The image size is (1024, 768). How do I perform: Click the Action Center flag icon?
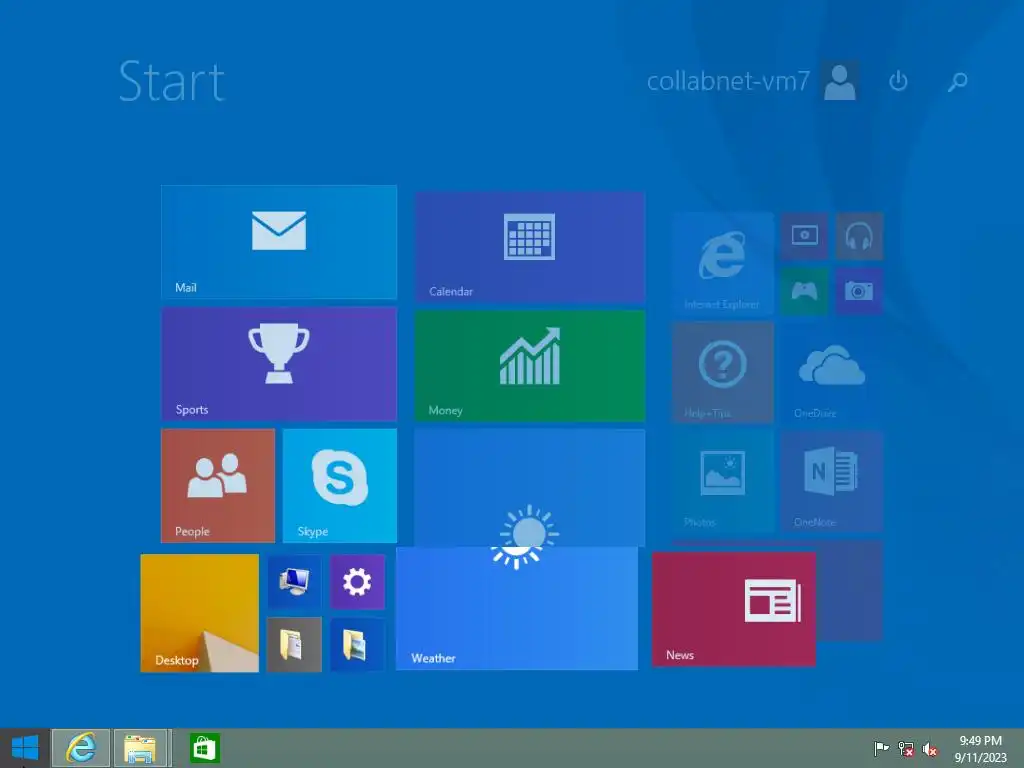point(881,748)
